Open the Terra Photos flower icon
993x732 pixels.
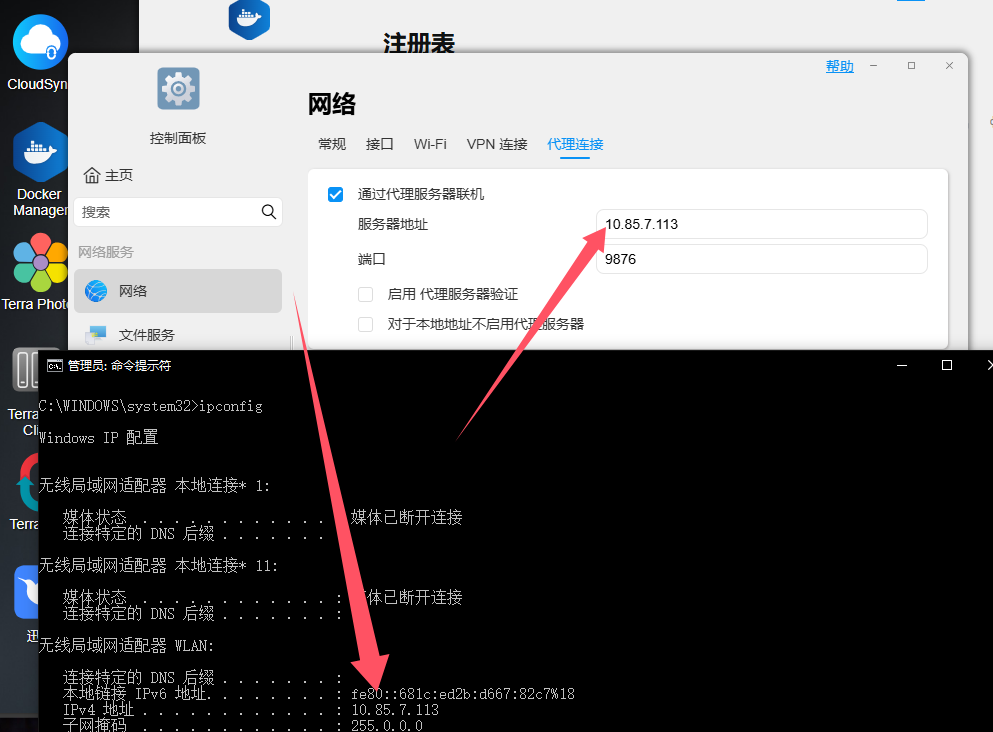coord(40,262)
